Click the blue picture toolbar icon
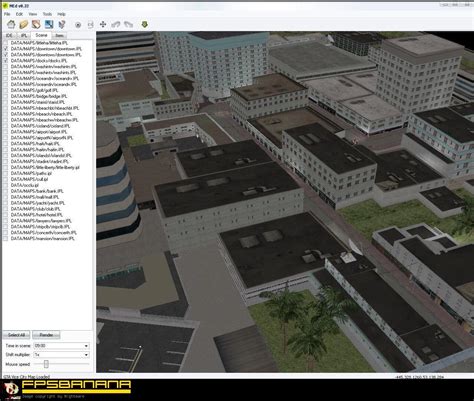Viewport: 474px width, 401px height. click(x=49, y=24)
